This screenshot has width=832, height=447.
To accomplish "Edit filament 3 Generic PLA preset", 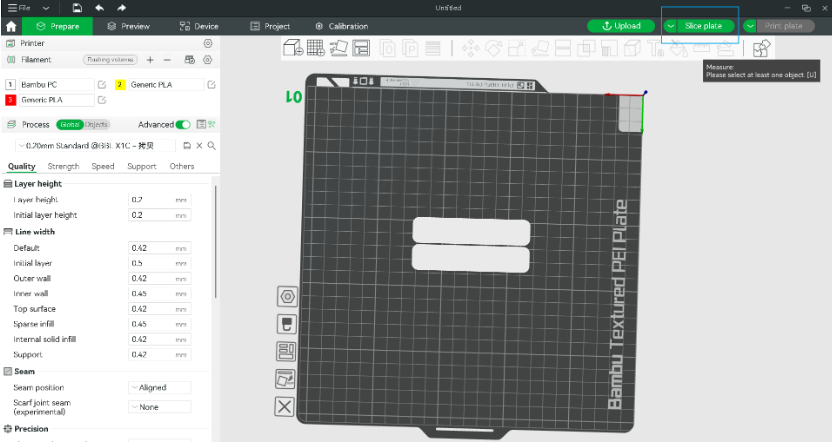I will point(102,100).
